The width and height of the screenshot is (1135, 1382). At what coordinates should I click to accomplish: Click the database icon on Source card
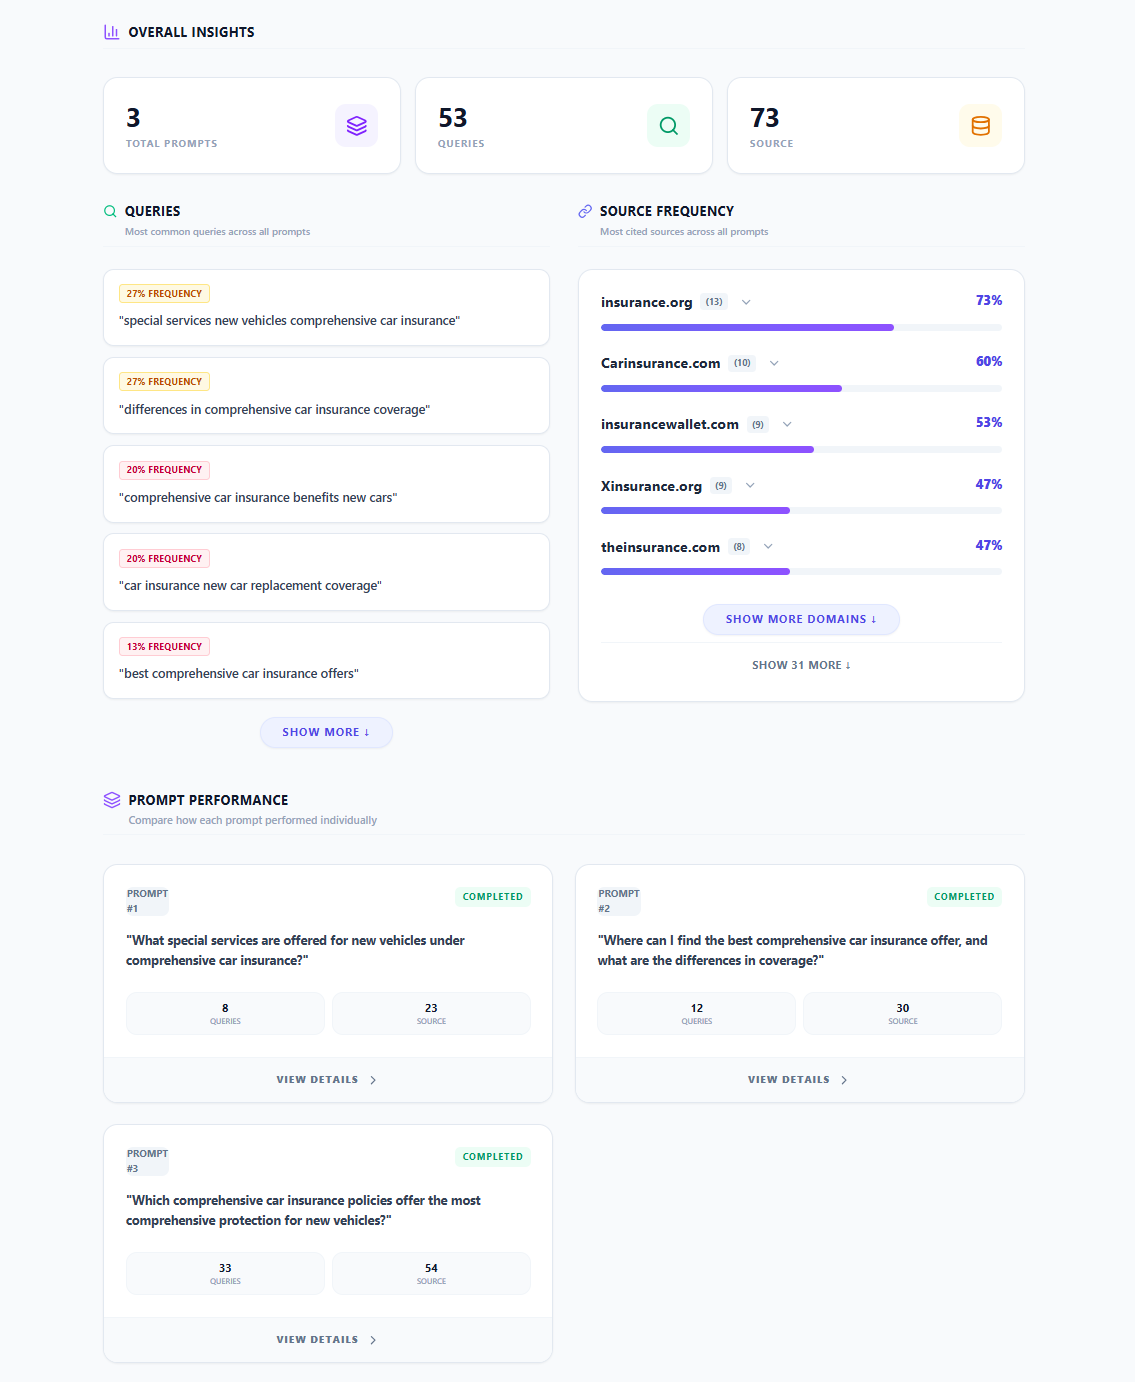pyautogui.click(x=980, y=125)
